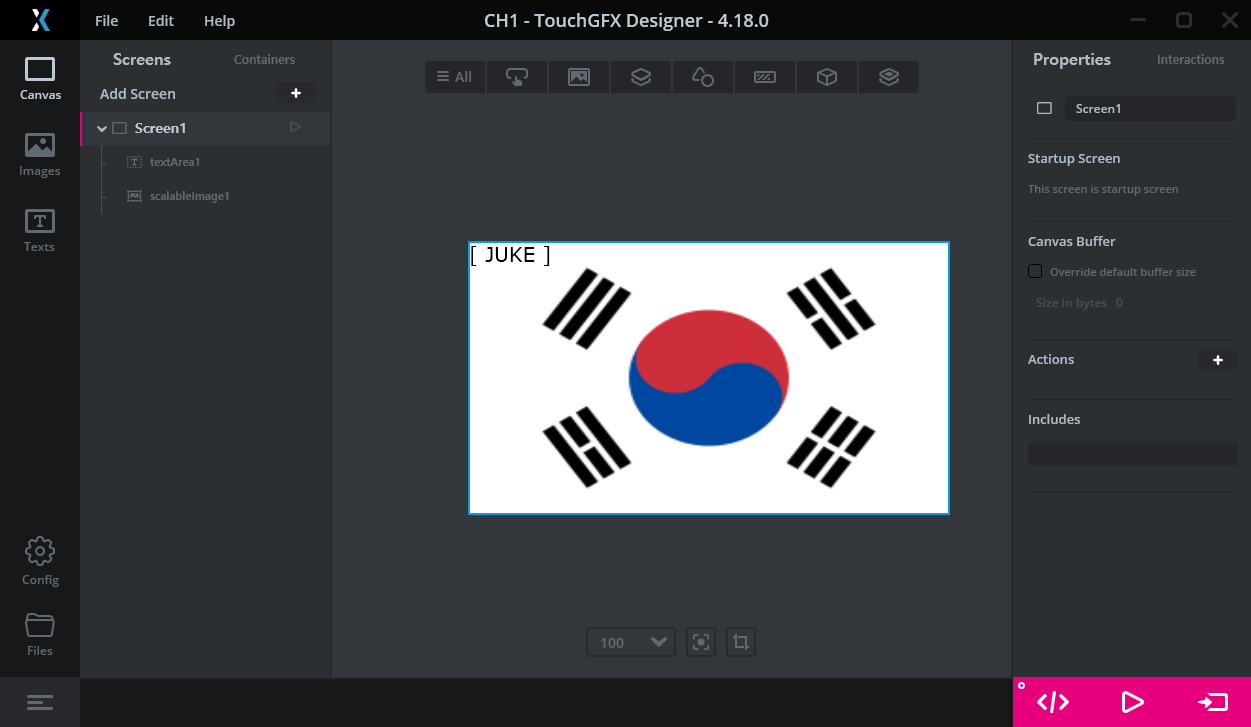Open Buttons widget category
Screen dimensions: 1251x727
(517, 77)
